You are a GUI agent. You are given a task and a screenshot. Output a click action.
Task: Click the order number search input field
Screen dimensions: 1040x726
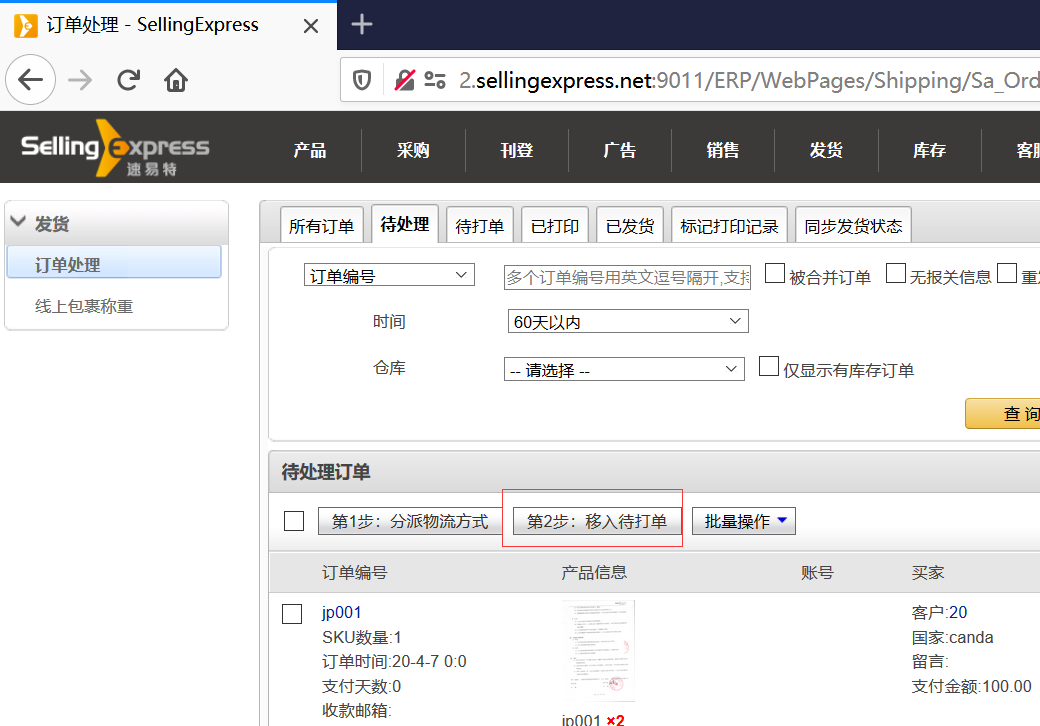627,276
